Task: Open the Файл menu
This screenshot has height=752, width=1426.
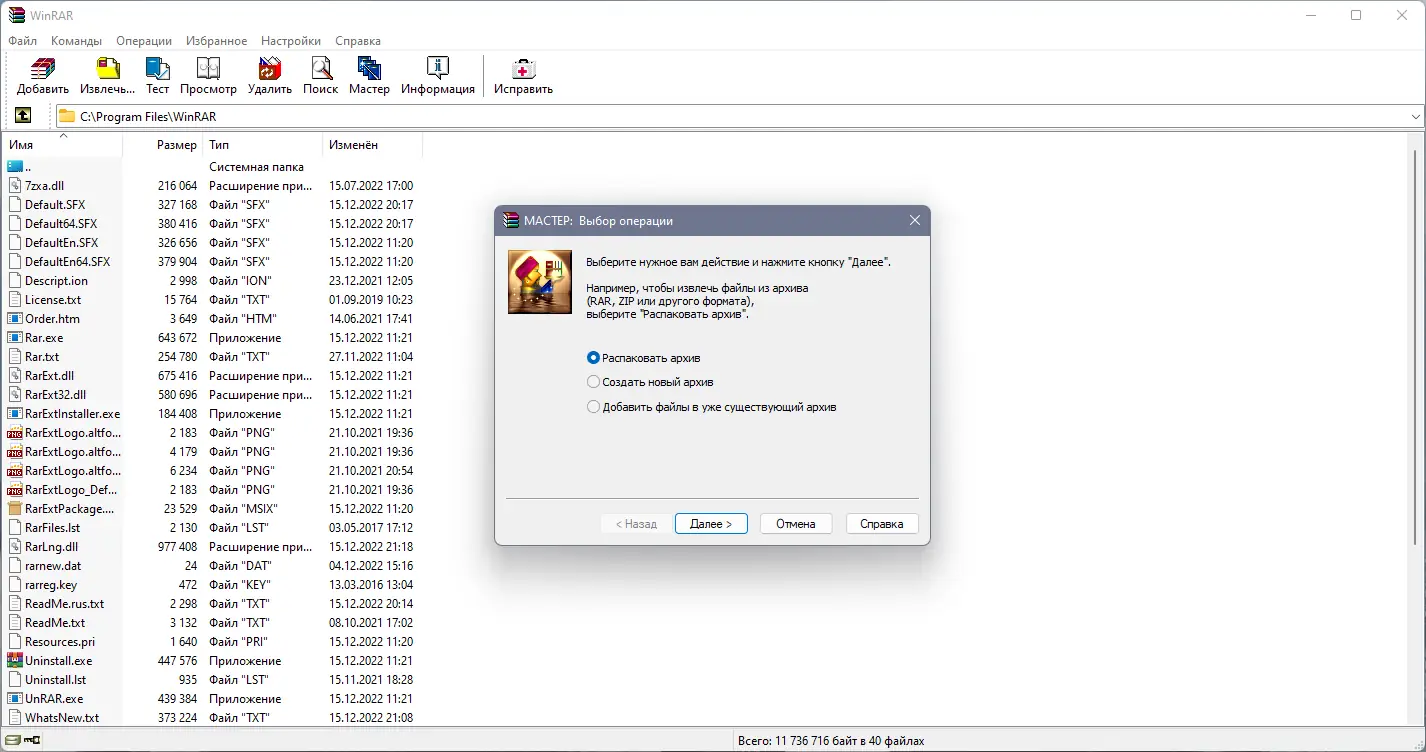Action: pyautogui.click(x=22, y=41)
